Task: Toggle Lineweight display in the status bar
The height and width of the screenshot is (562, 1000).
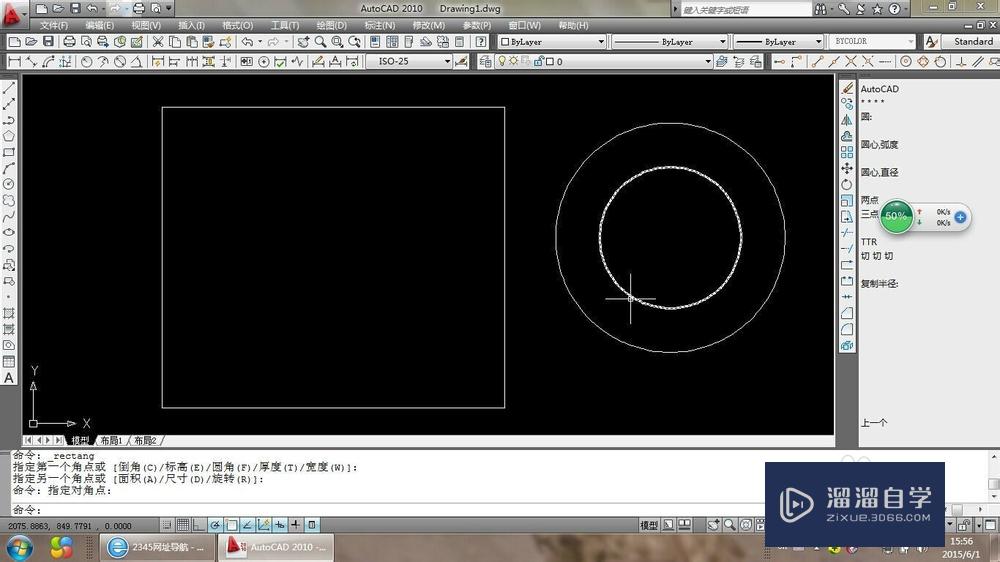Action: (295, 525)
